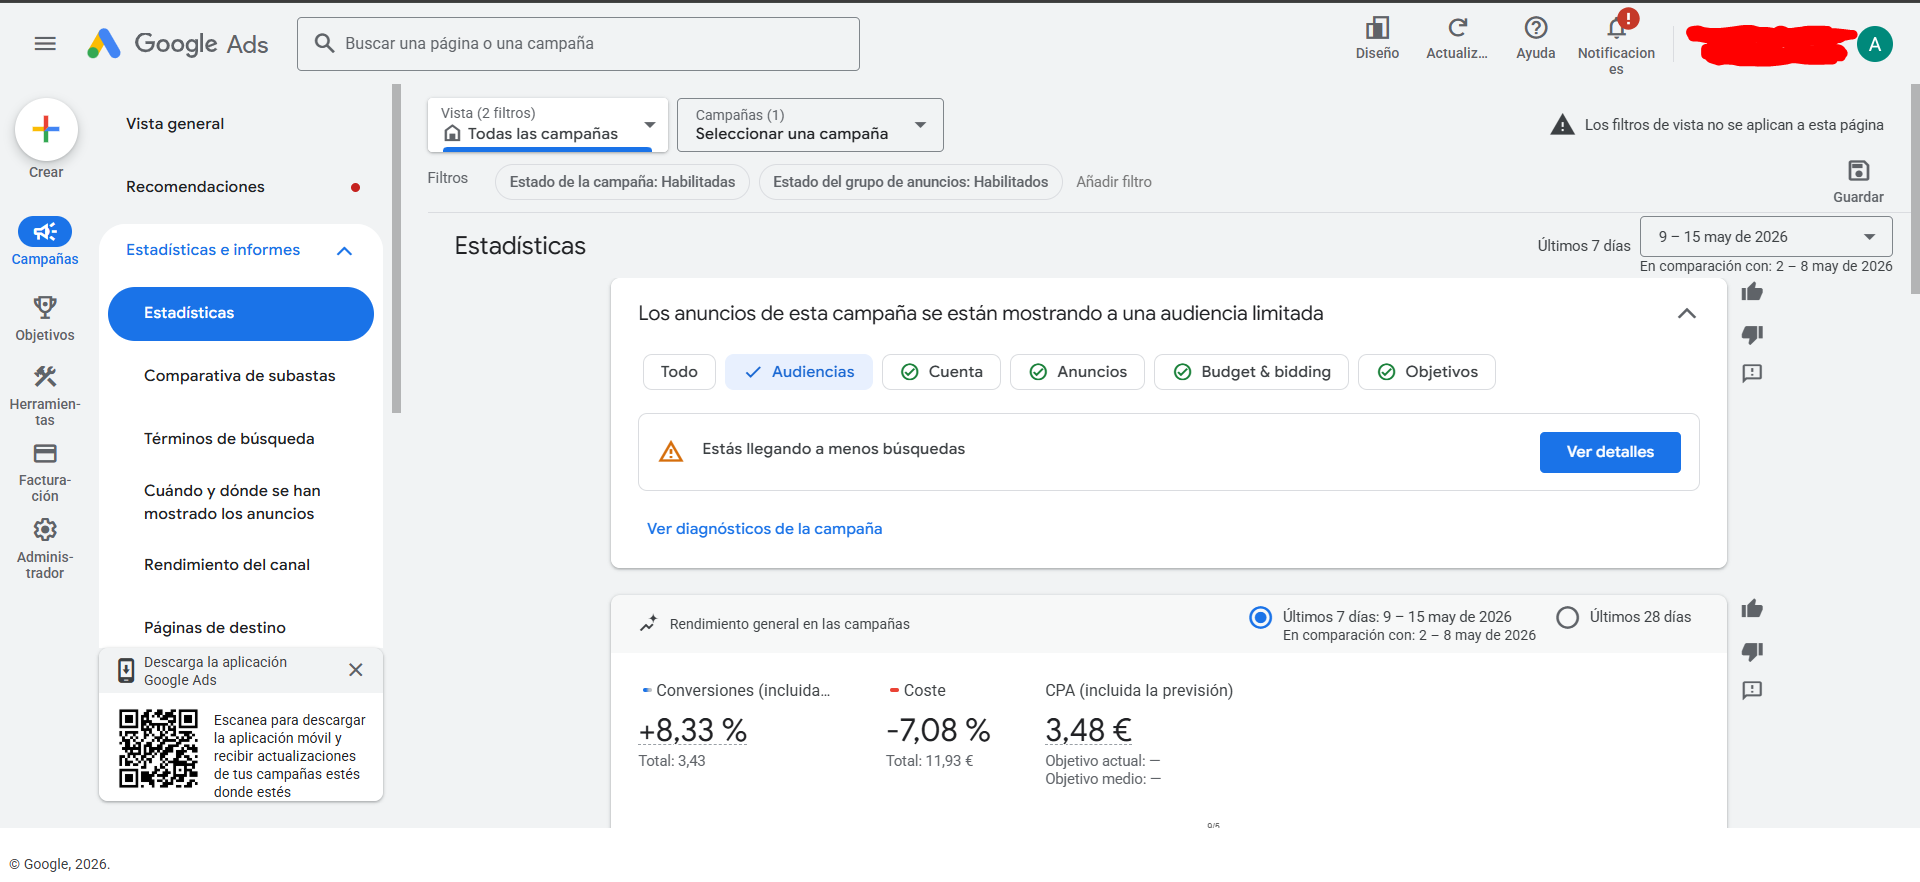Open Ver diagnósticos de la campaña link

(764, 529)
